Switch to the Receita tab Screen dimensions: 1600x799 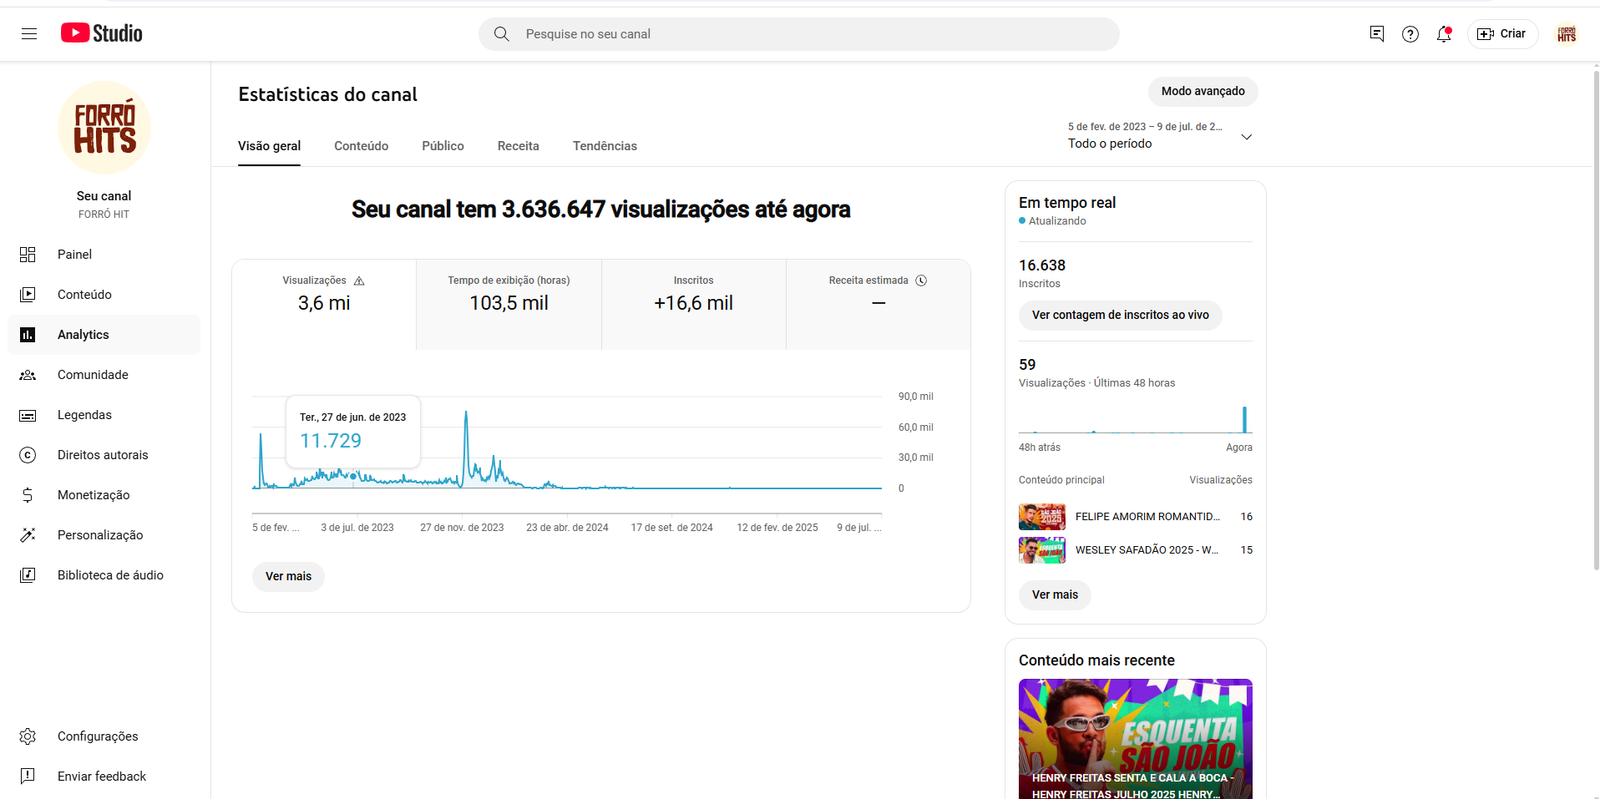pos(518,146)
